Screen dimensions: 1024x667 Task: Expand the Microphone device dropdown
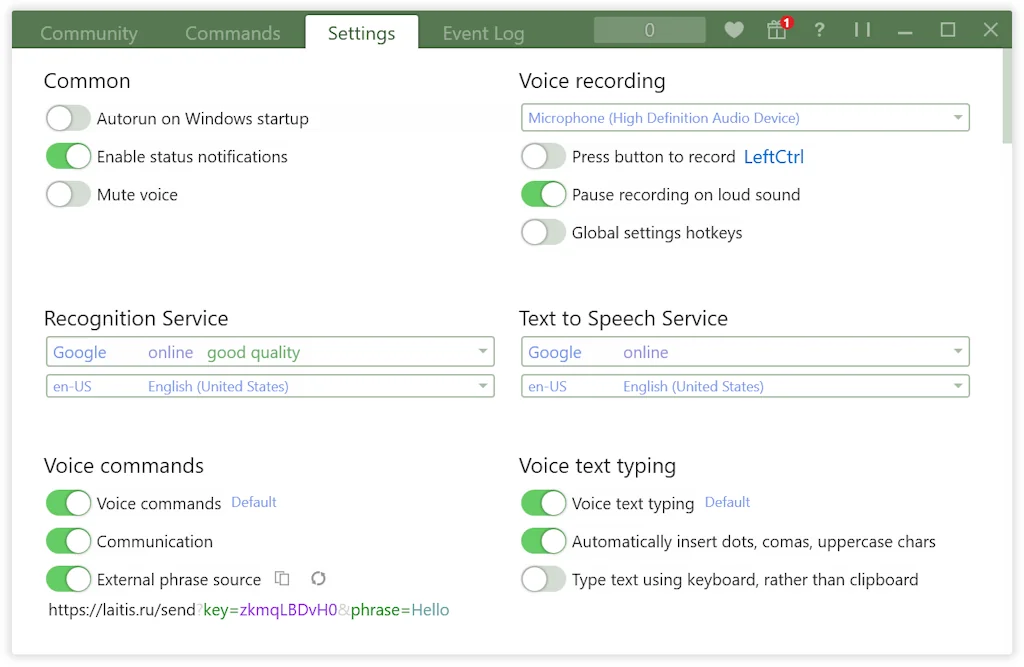[x=745, y=118]
